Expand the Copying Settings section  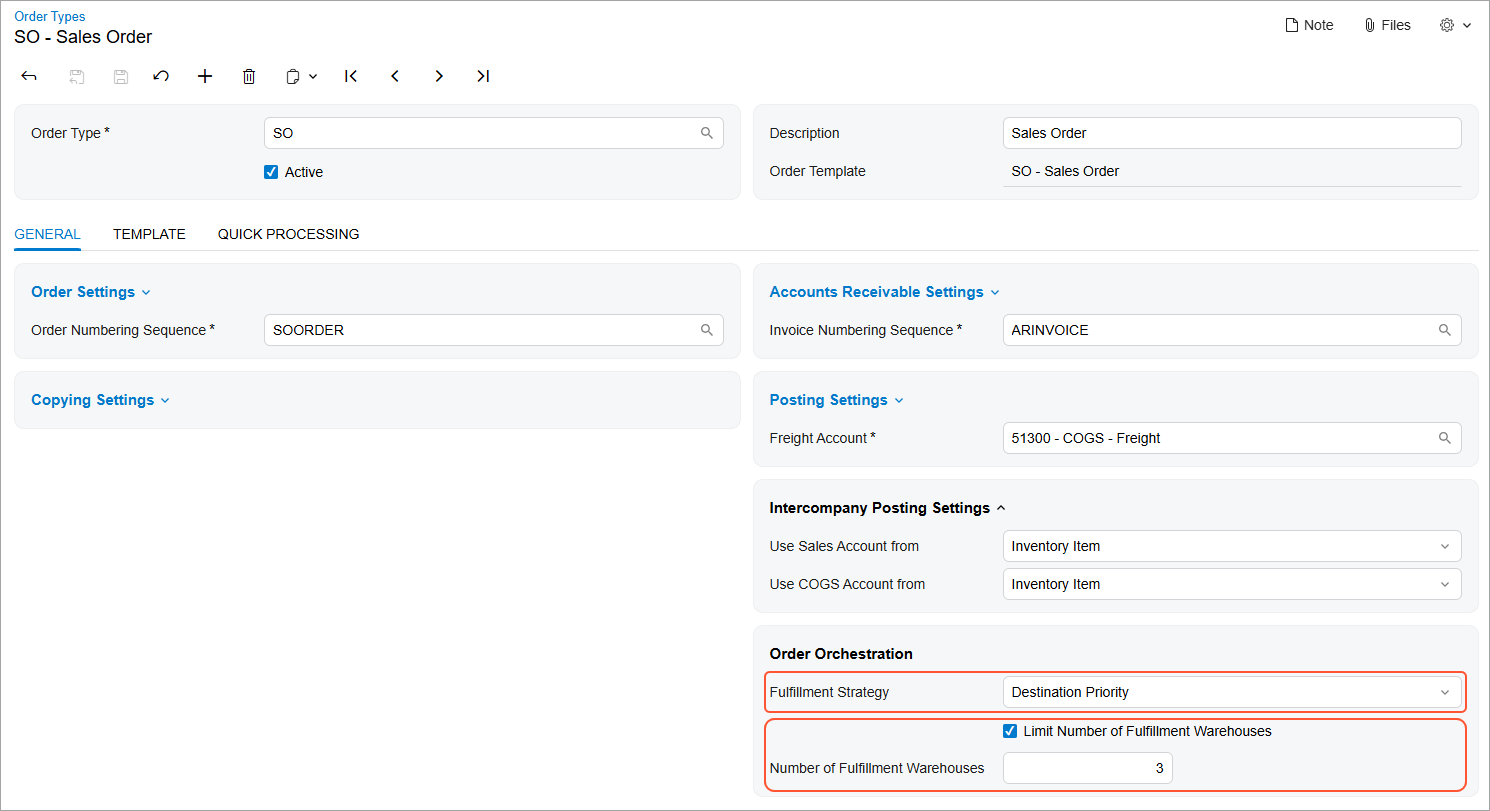(x=100, y=400)
